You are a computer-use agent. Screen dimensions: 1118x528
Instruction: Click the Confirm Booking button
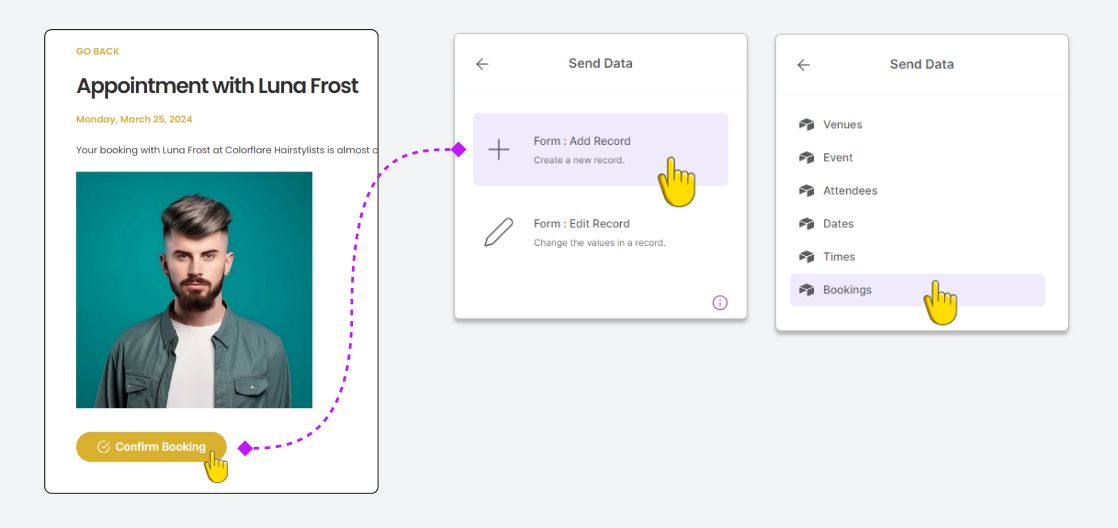(x=151, y=447)
